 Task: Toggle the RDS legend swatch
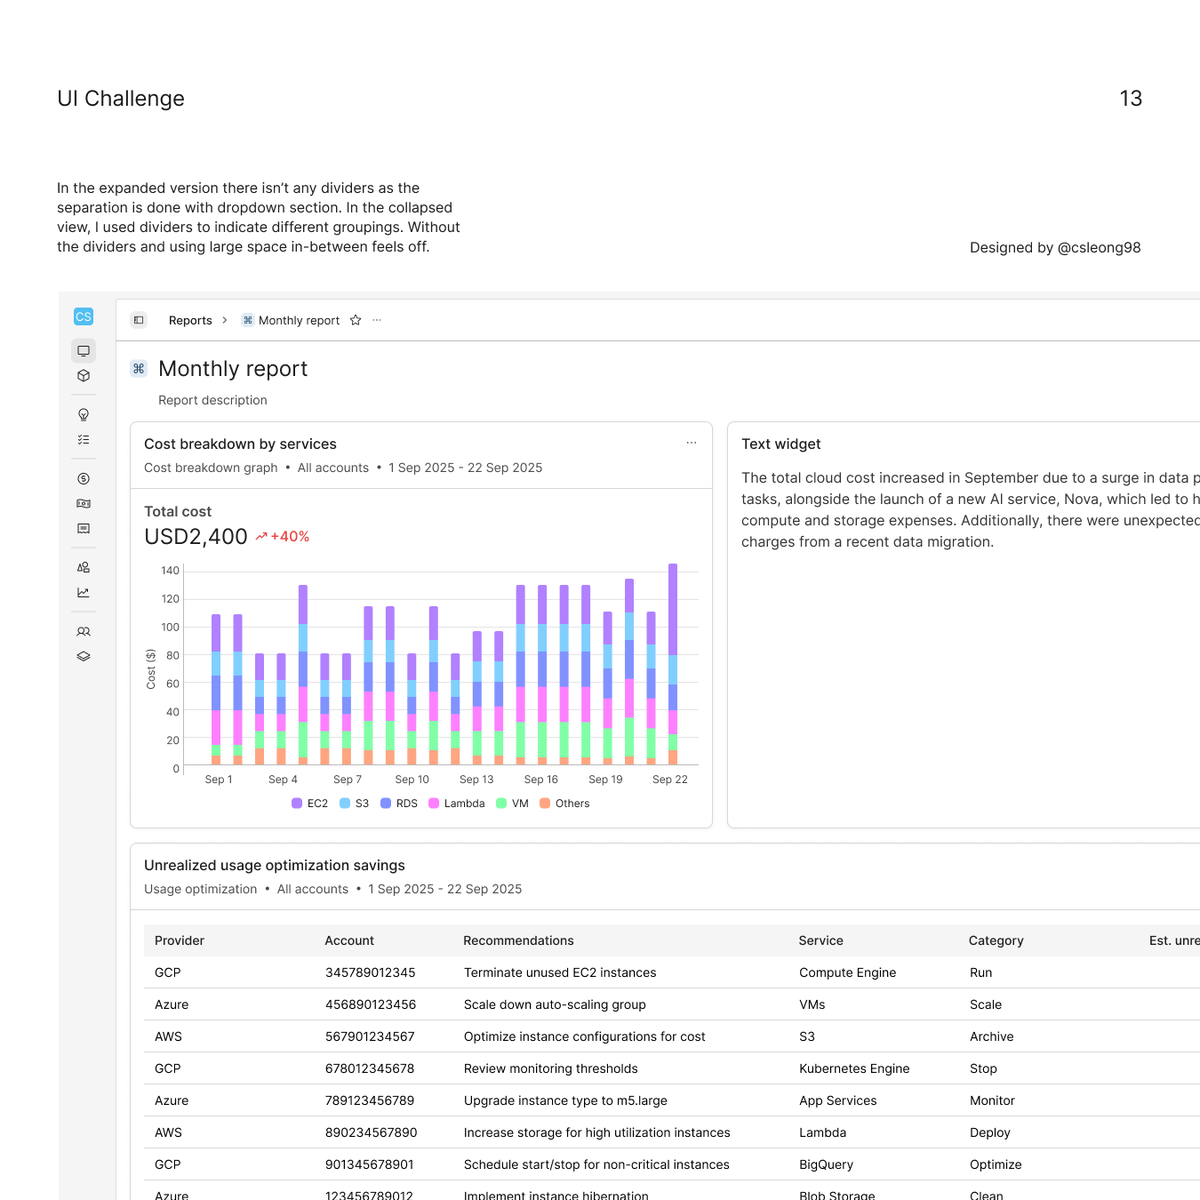386,803
